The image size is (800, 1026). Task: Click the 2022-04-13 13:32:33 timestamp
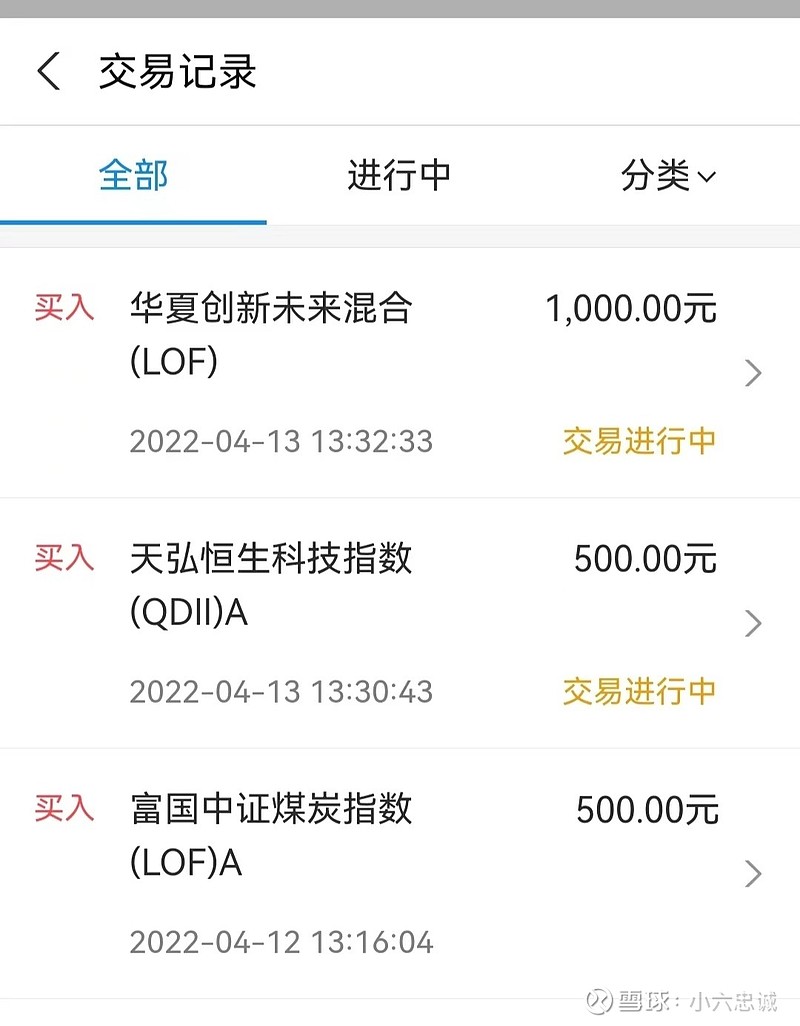coord(281,441)
